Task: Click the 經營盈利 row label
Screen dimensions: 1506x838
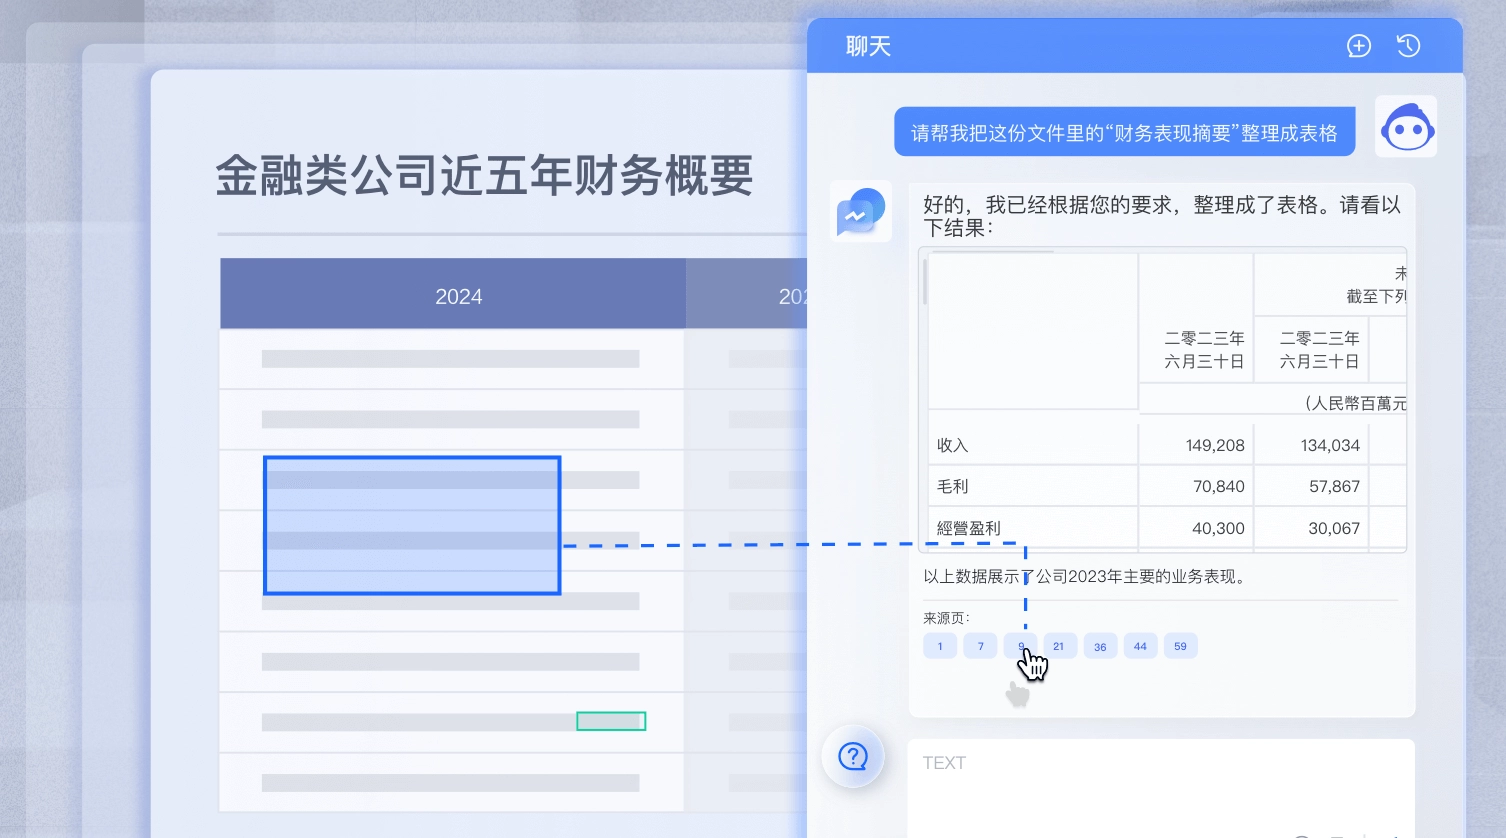Action: (x=968, y=528)
